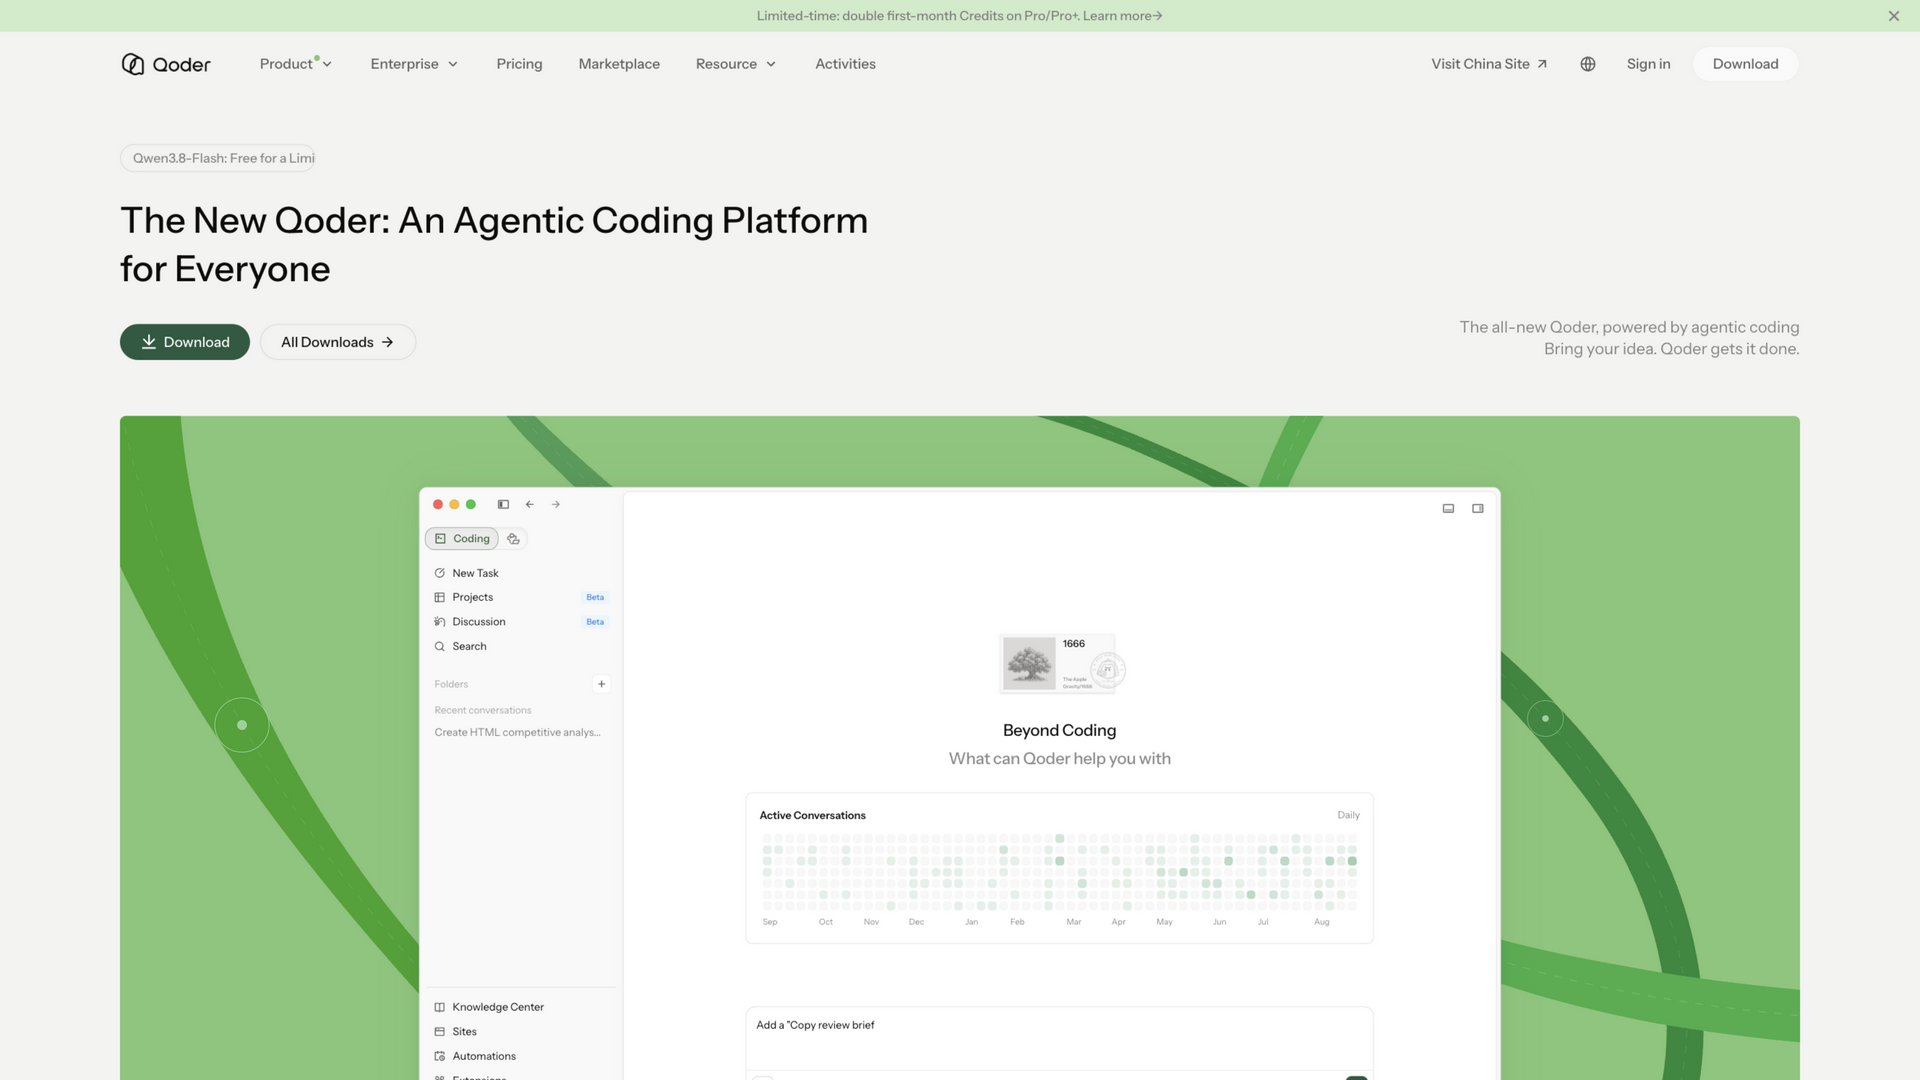Select the chat mode icon beside Coding
Screen dimensions: 1920x1080
coord(513,539)
